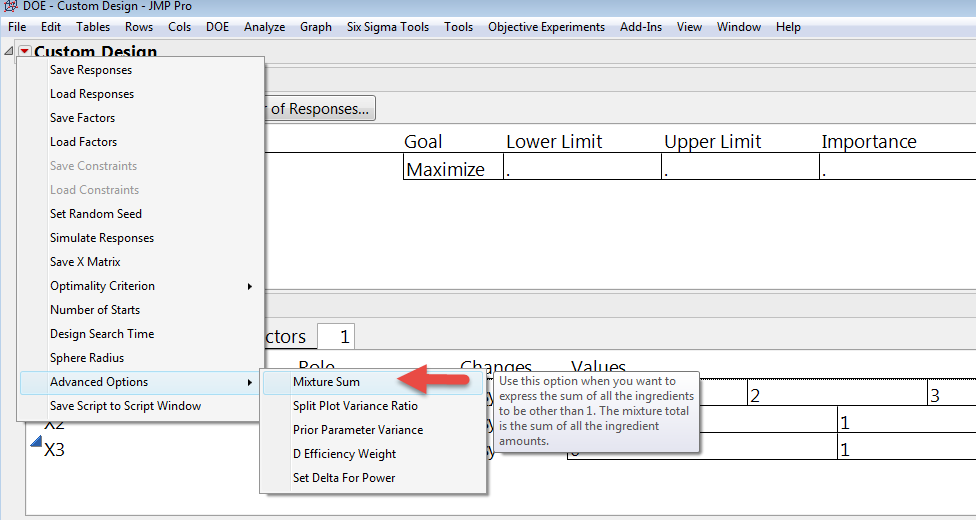Click the Number of Responses button
The width and height of the screenshot is (976, 520).
[x=320, y=108]
